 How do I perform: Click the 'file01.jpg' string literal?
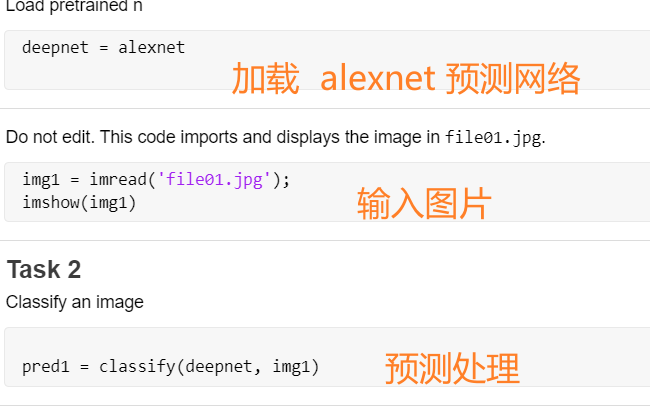tap(214, 180)
